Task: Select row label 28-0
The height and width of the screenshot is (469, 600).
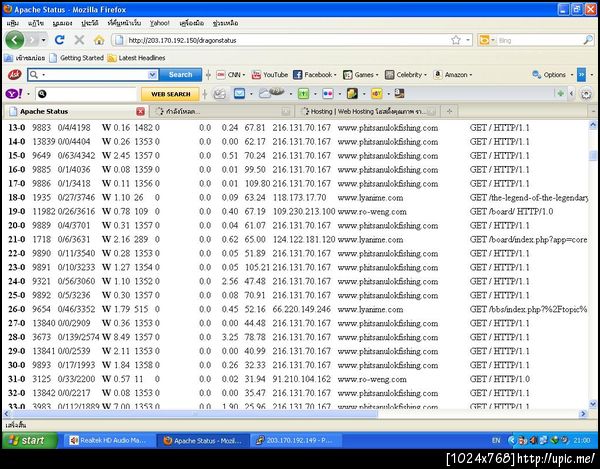Action: click(x=16, y=337)
